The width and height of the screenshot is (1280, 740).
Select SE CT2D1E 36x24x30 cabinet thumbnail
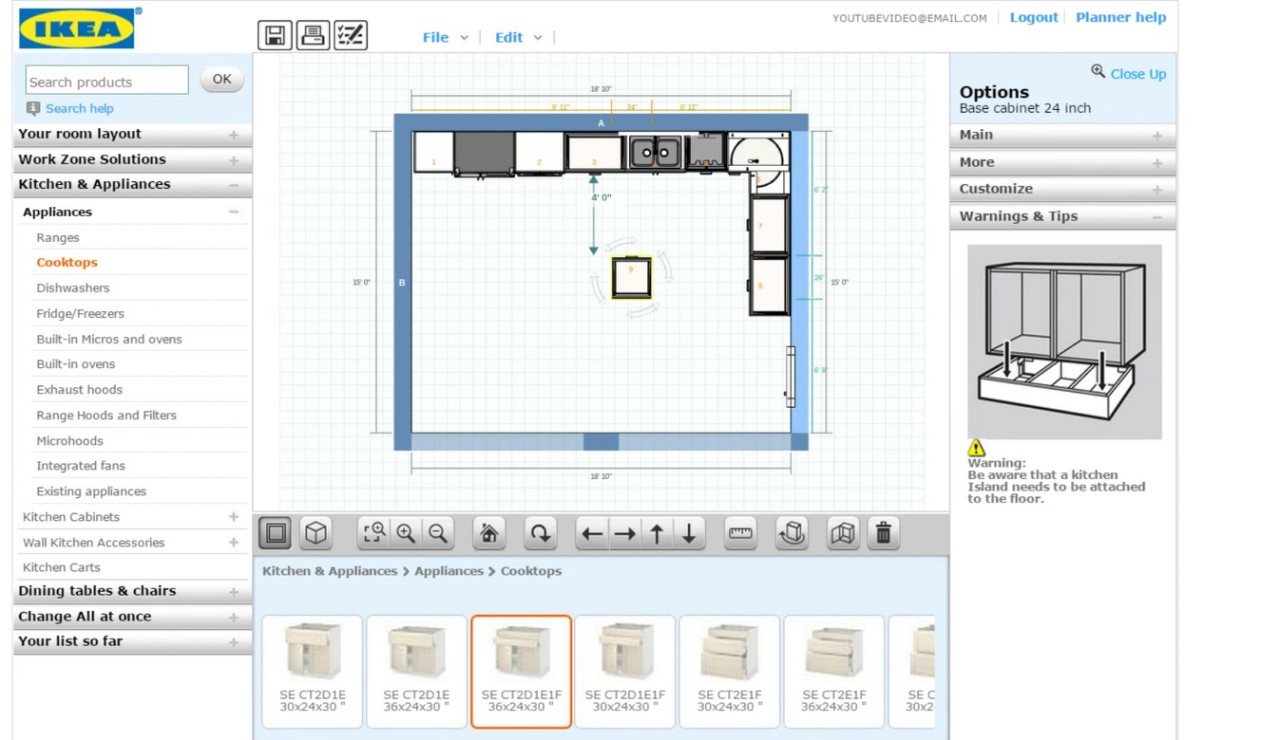click(x=416, y=671)
